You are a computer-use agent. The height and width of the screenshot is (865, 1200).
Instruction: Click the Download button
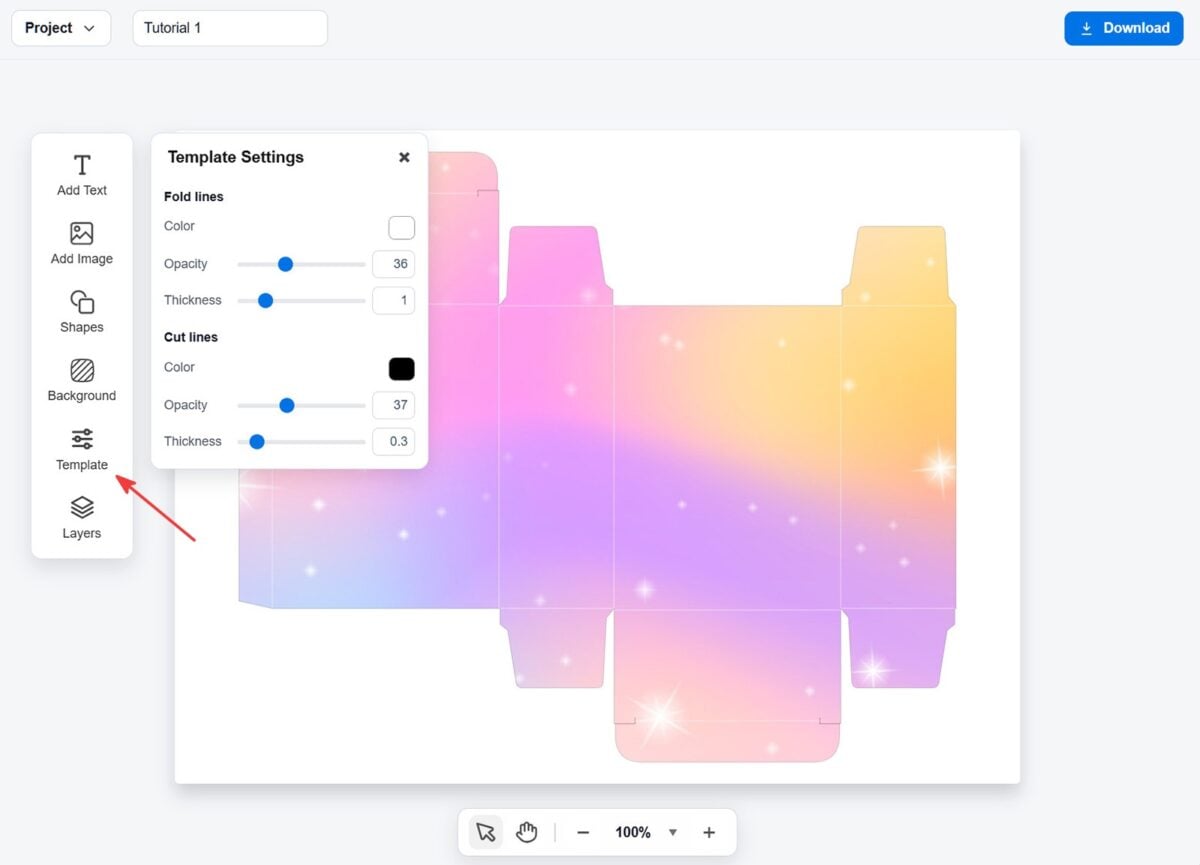pos(1124,28)
